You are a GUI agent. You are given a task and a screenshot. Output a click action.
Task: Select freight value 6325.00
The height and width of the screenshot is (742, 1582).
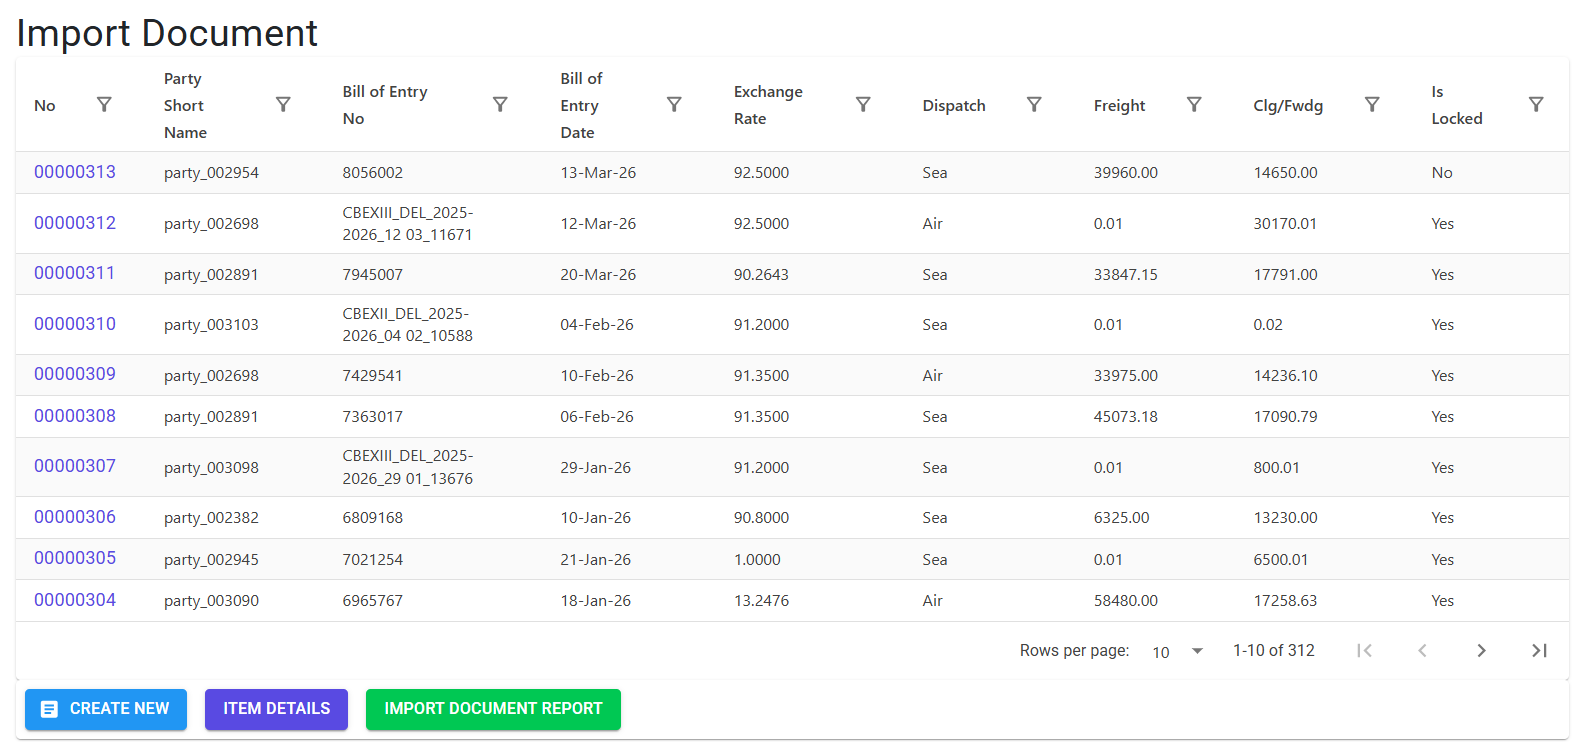click(1122, 518)
